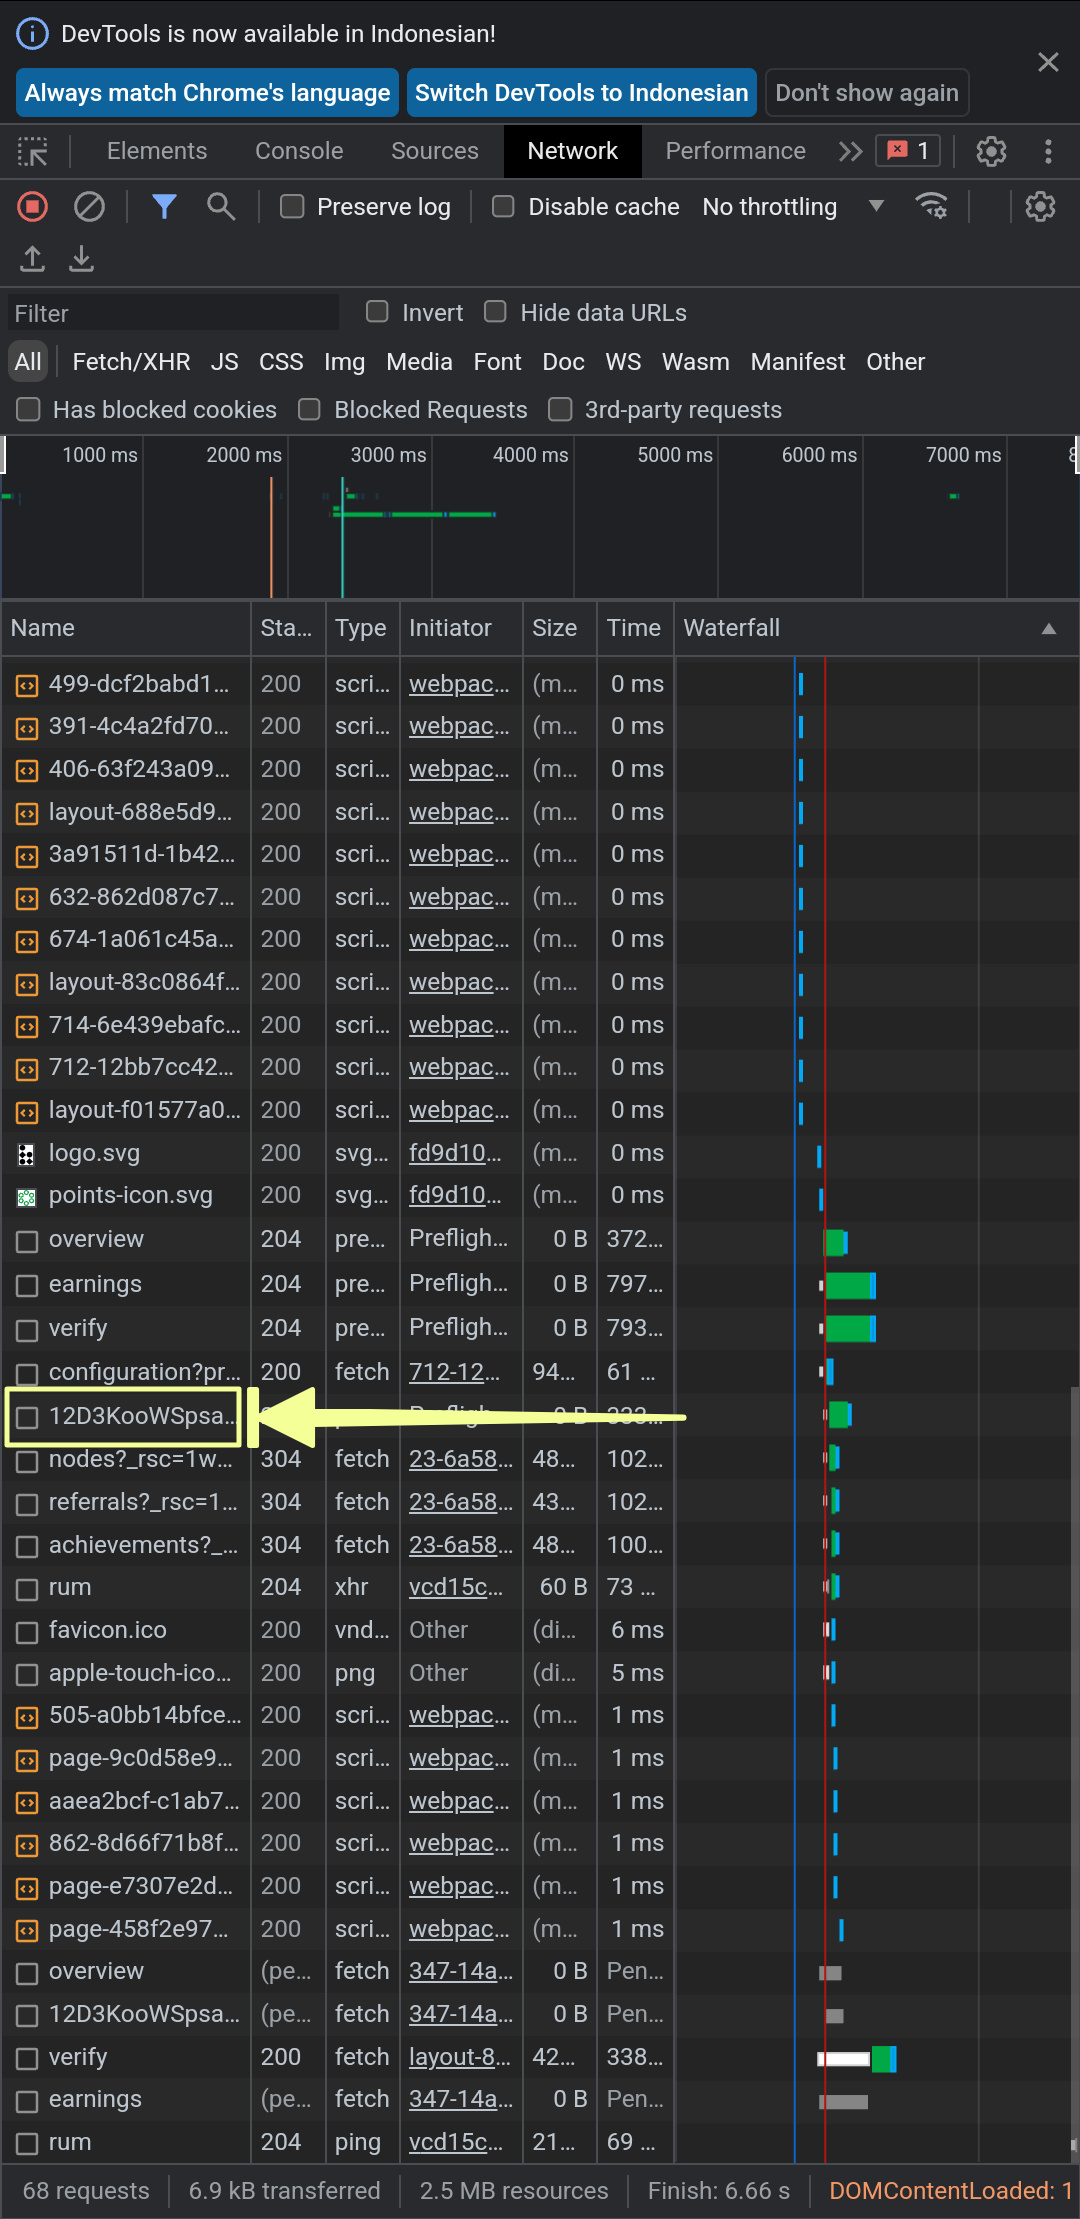This screenshot has width=1080, height=2219.
Task: Click the info icon in notification
Action: coord(32,34)
